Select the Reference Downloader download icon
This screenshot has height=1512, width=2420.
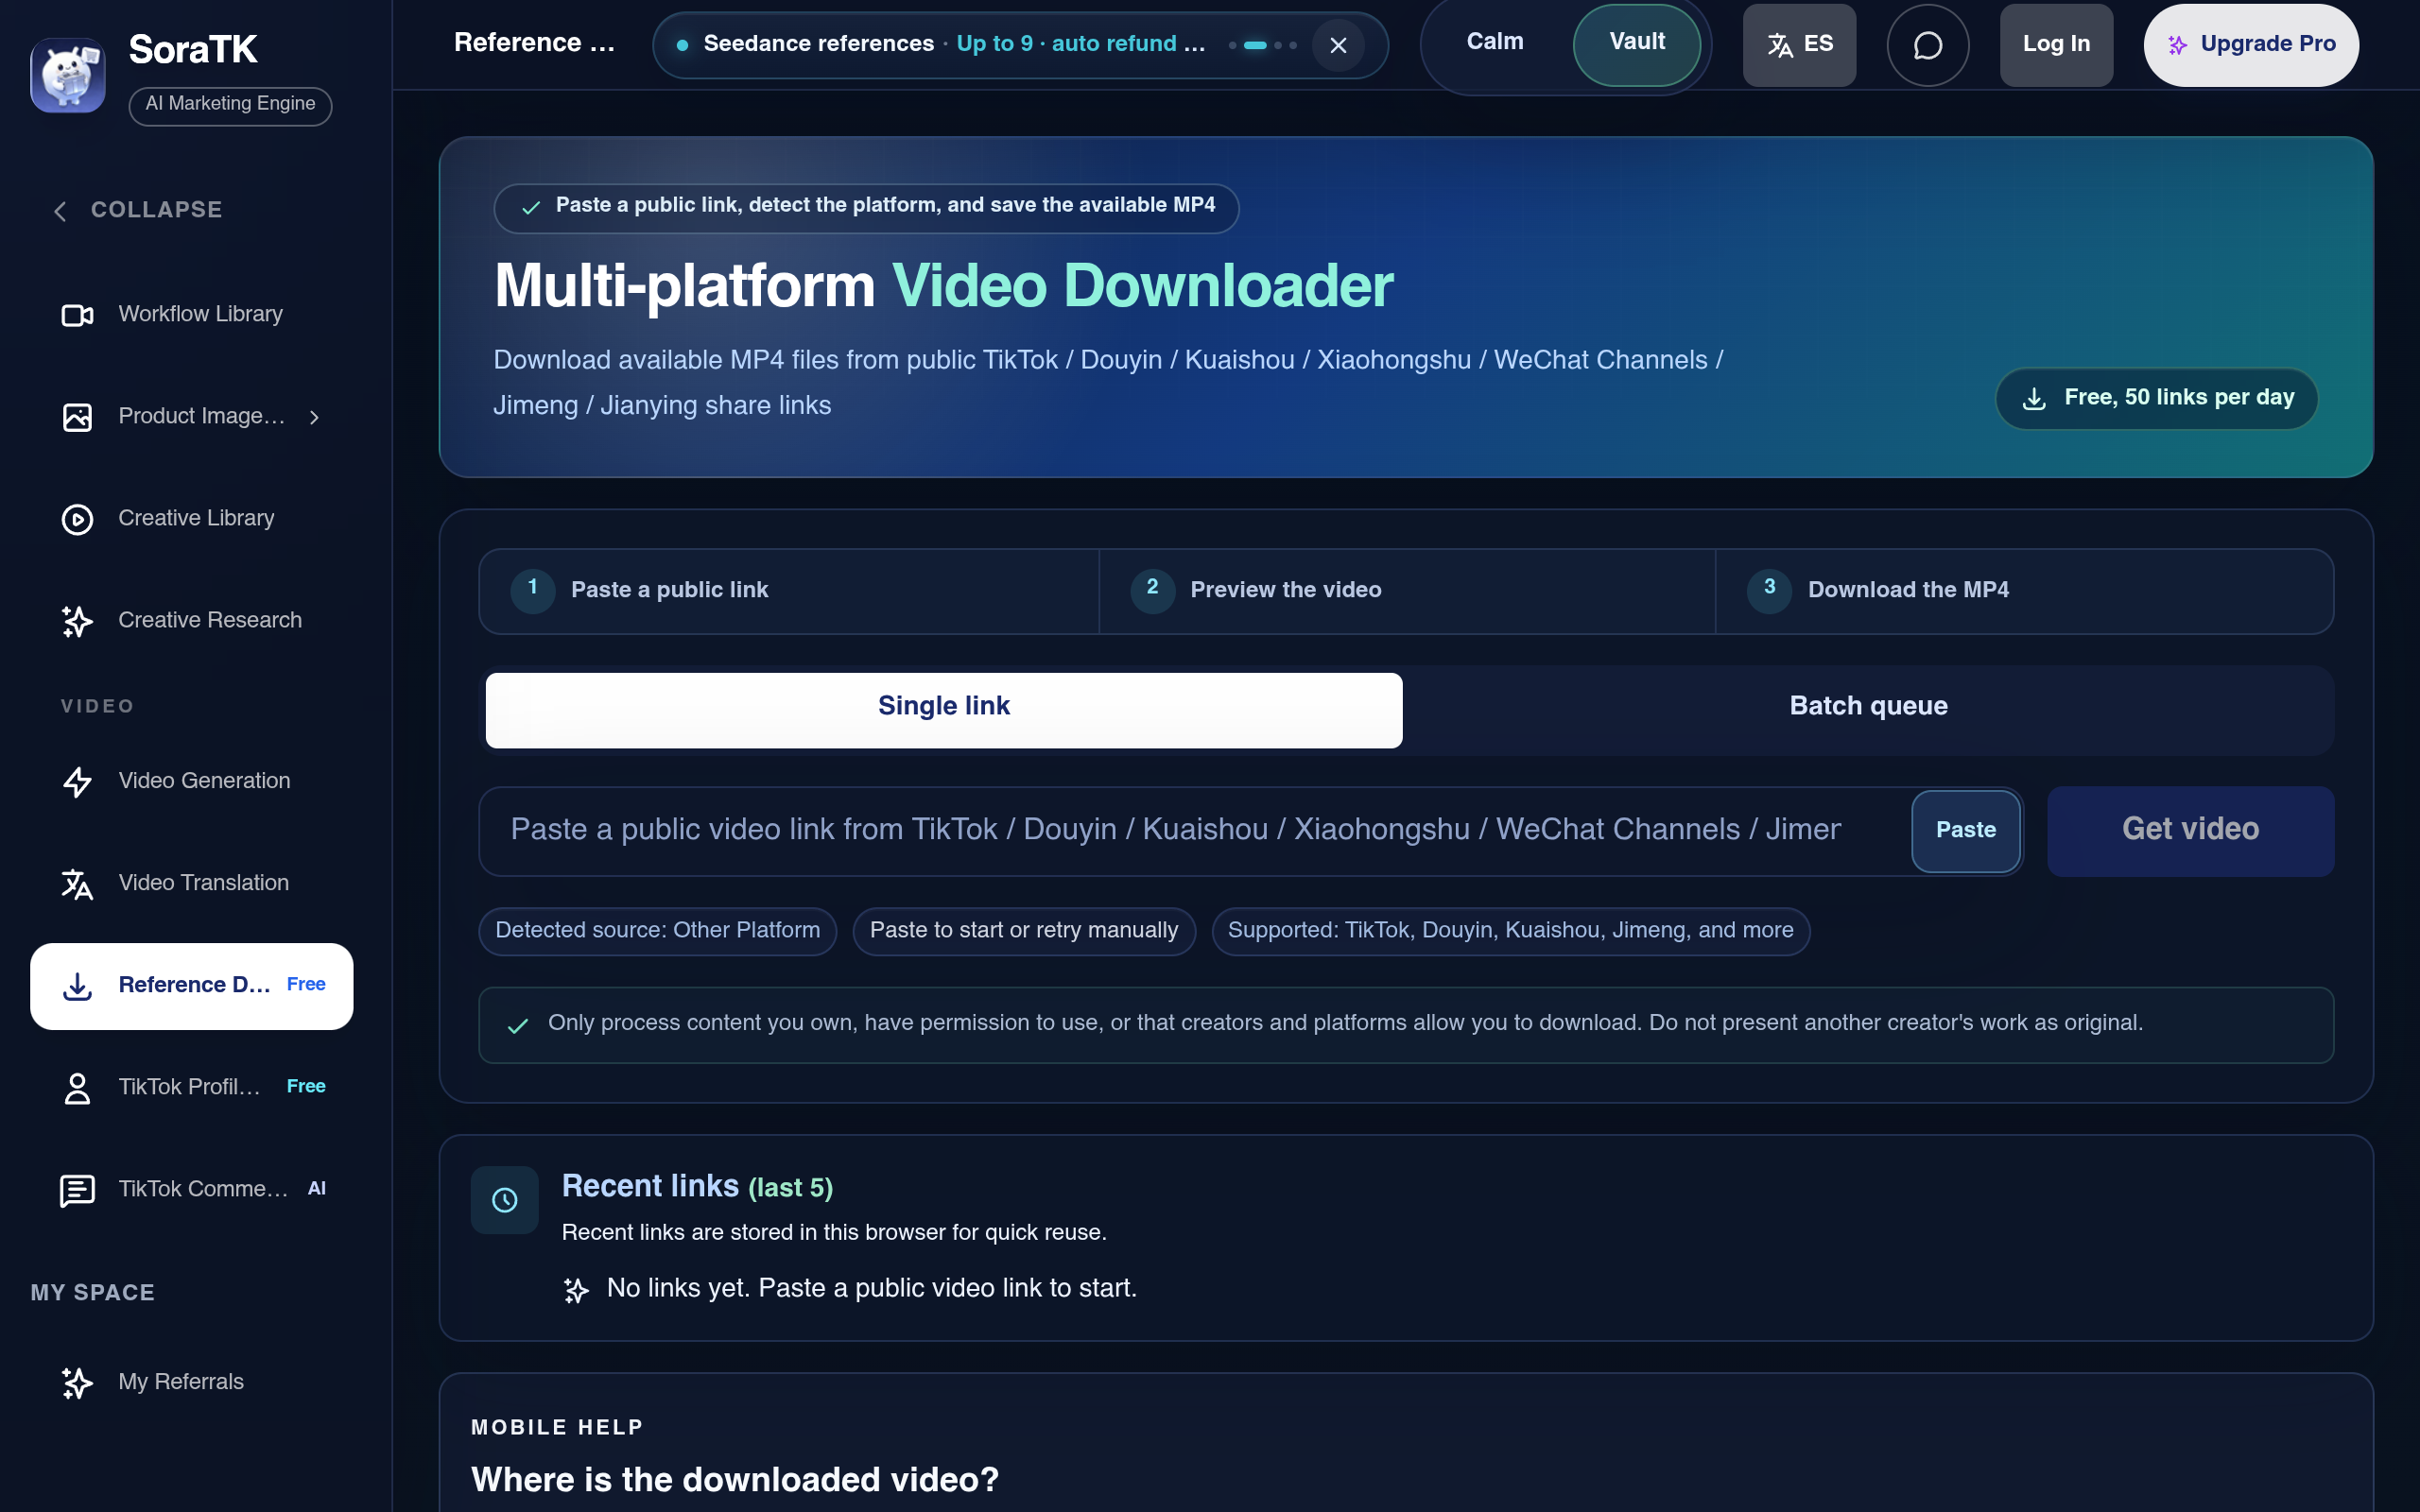point(77,986)
